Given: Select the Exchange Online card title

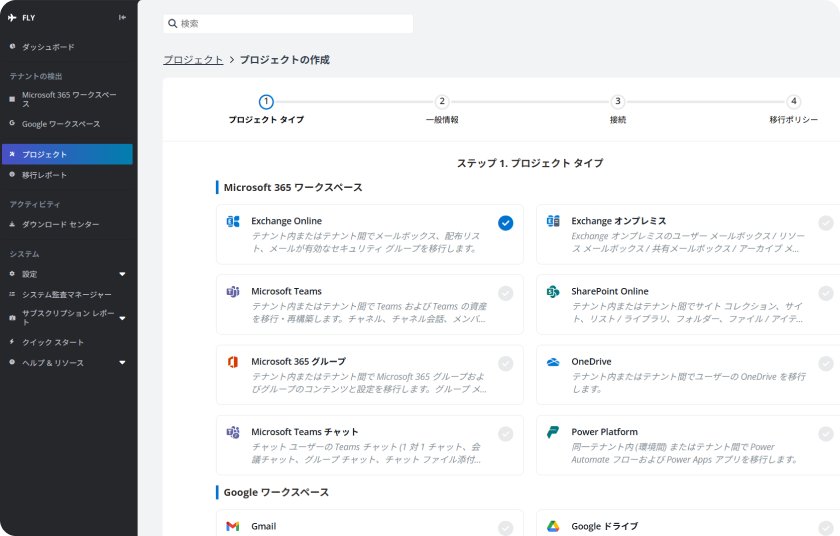Looking at the screenshot, I should 287,221.
